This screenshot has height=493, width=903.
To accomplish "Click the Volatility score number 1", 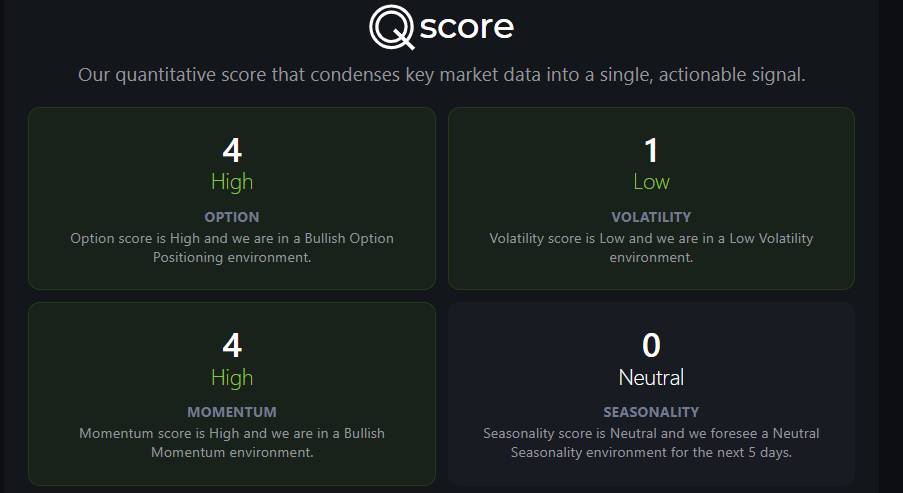I will (x=651, y=150).
